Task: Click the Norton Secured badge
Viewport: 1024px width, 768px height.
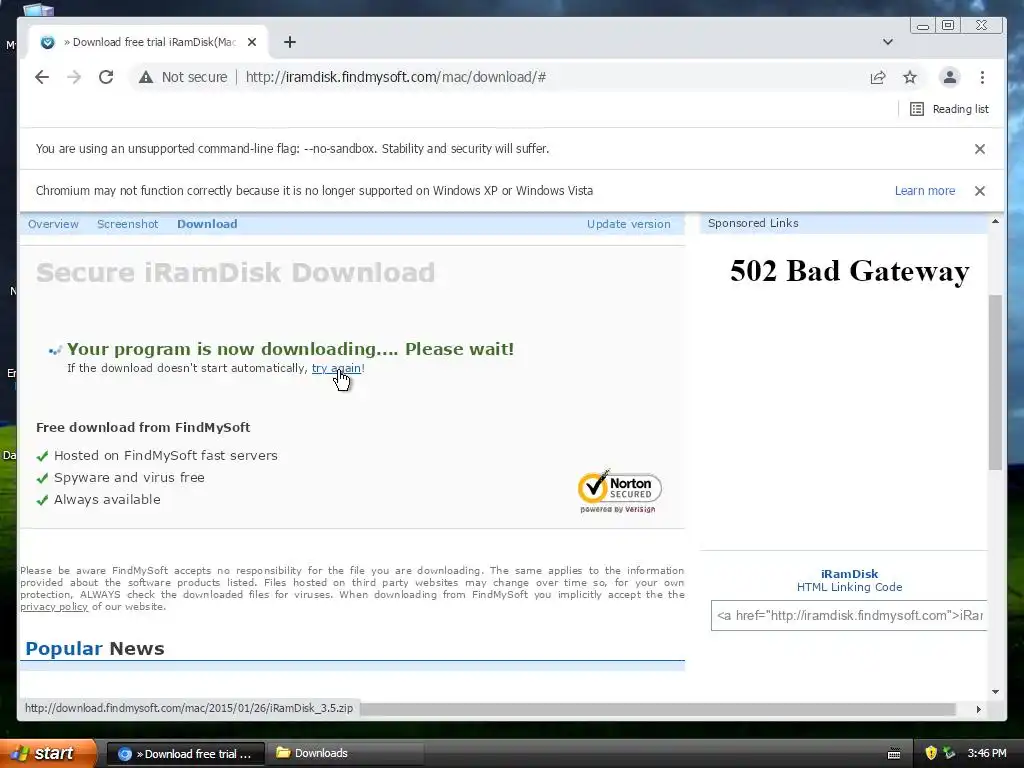Action: 619,491
